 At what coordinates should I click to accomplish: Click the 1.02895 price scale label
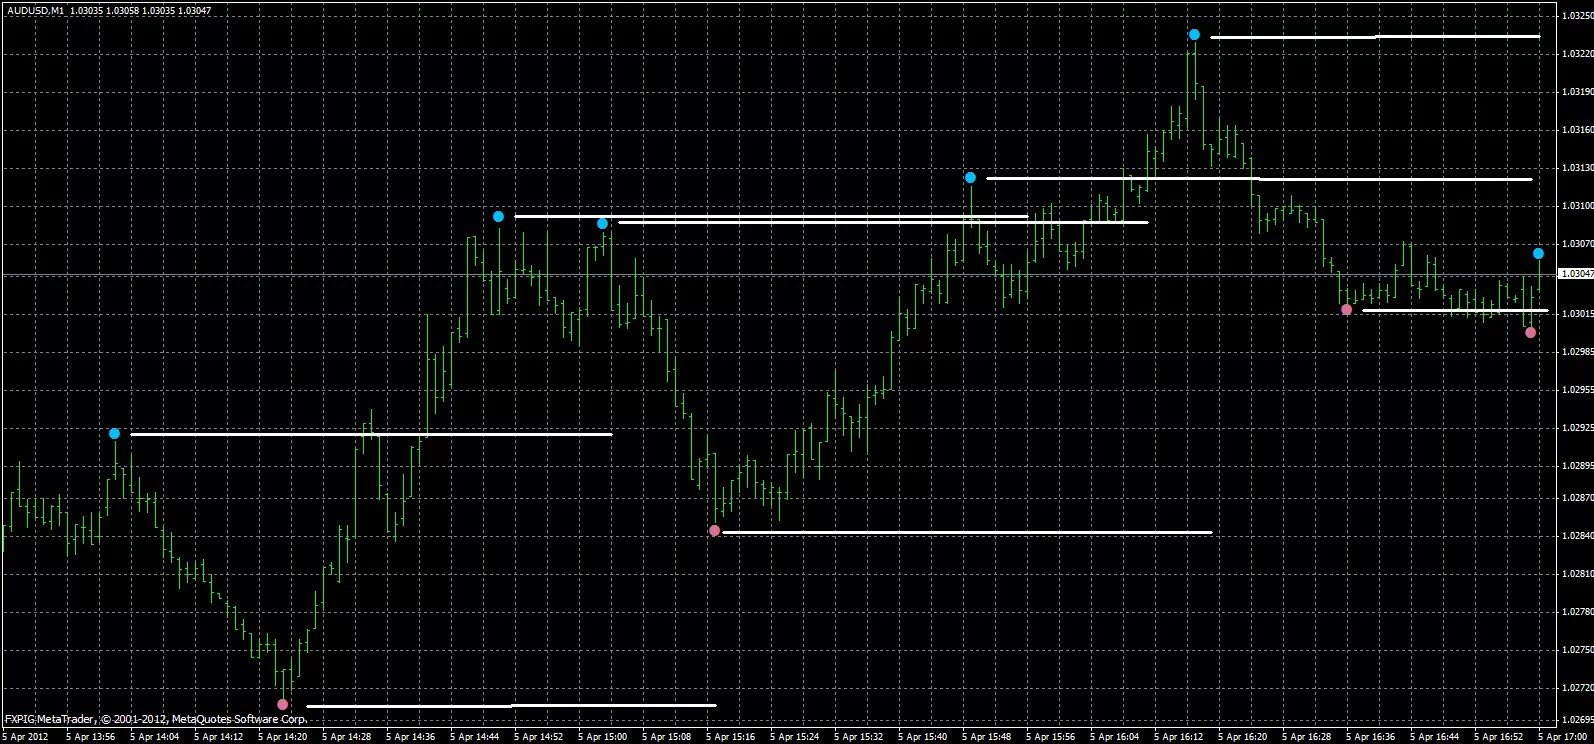1576,466
